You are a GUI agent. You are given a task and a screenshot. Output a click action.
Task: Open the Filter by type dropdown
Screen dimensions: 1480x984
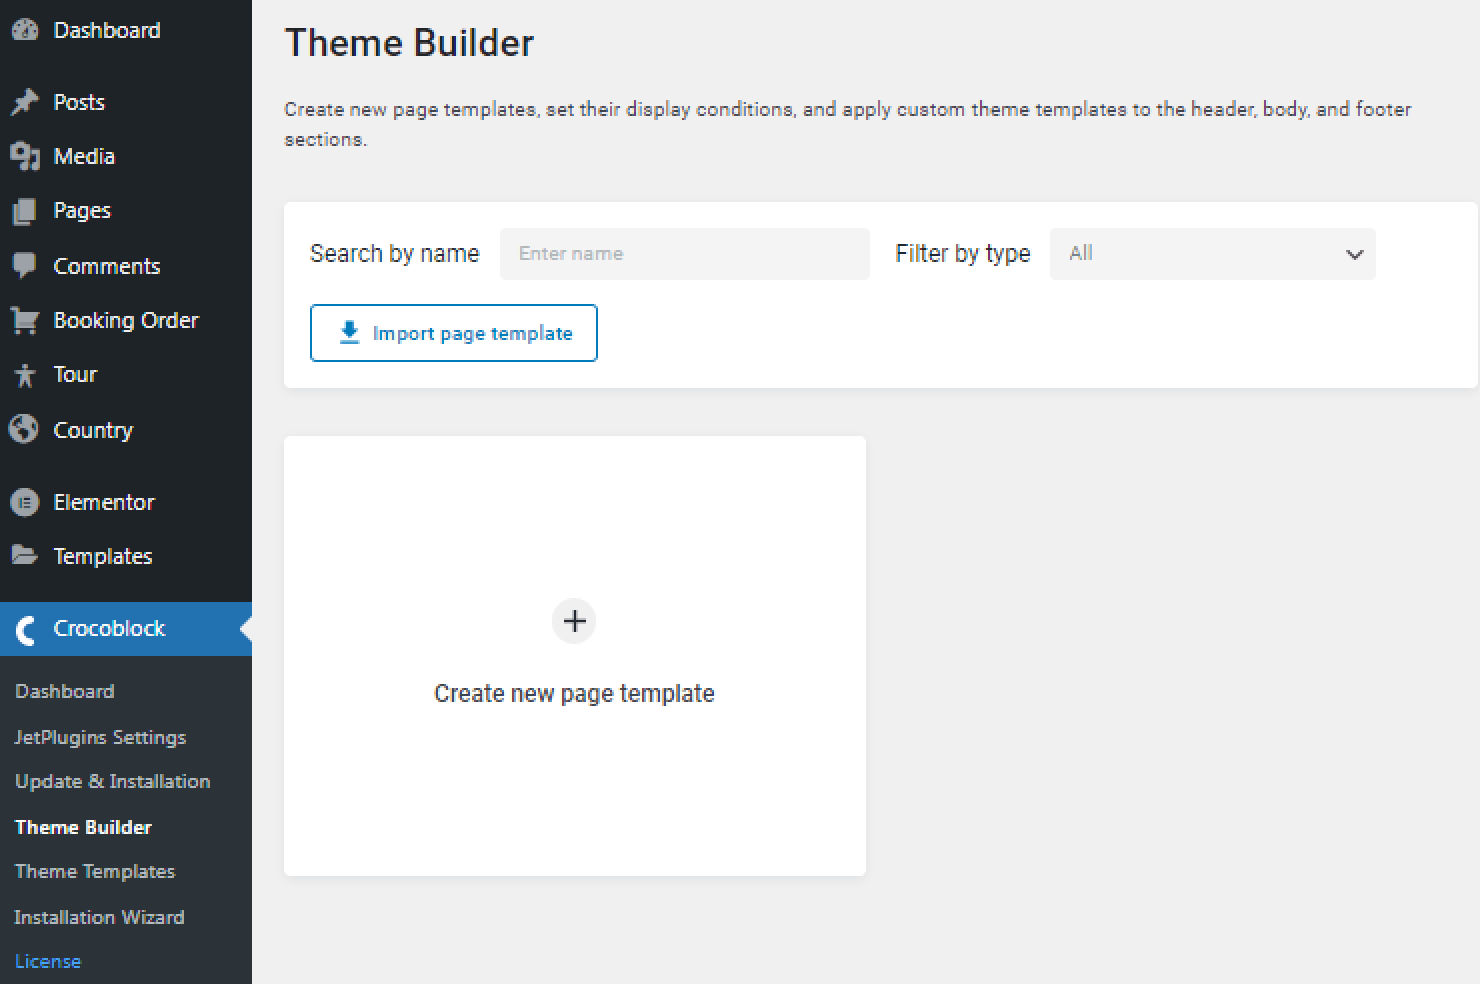(1213, 254)
